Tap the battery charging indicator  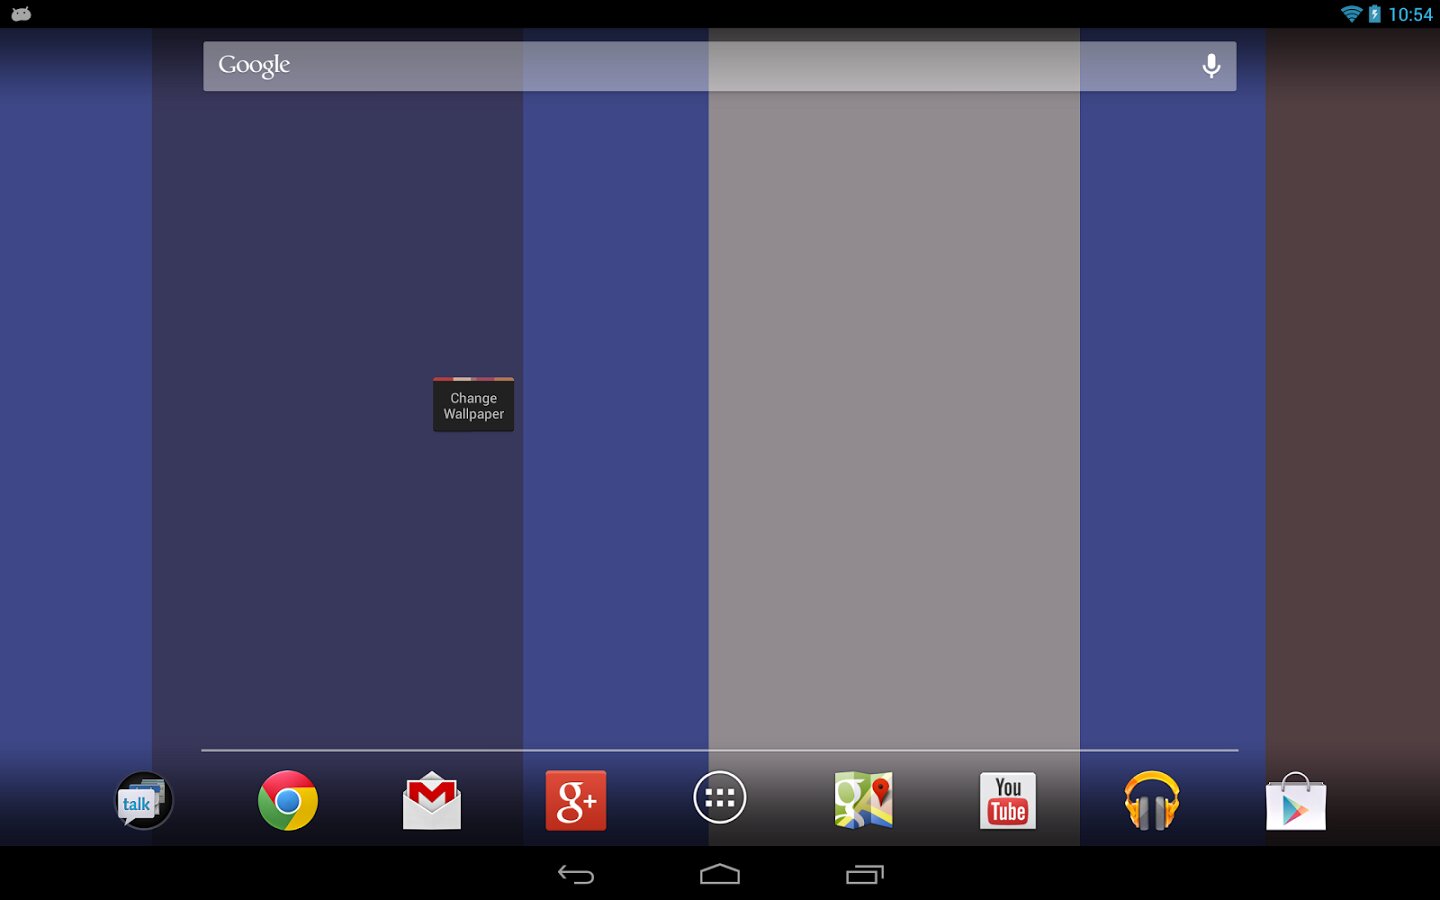click(x=1375, y=14)
